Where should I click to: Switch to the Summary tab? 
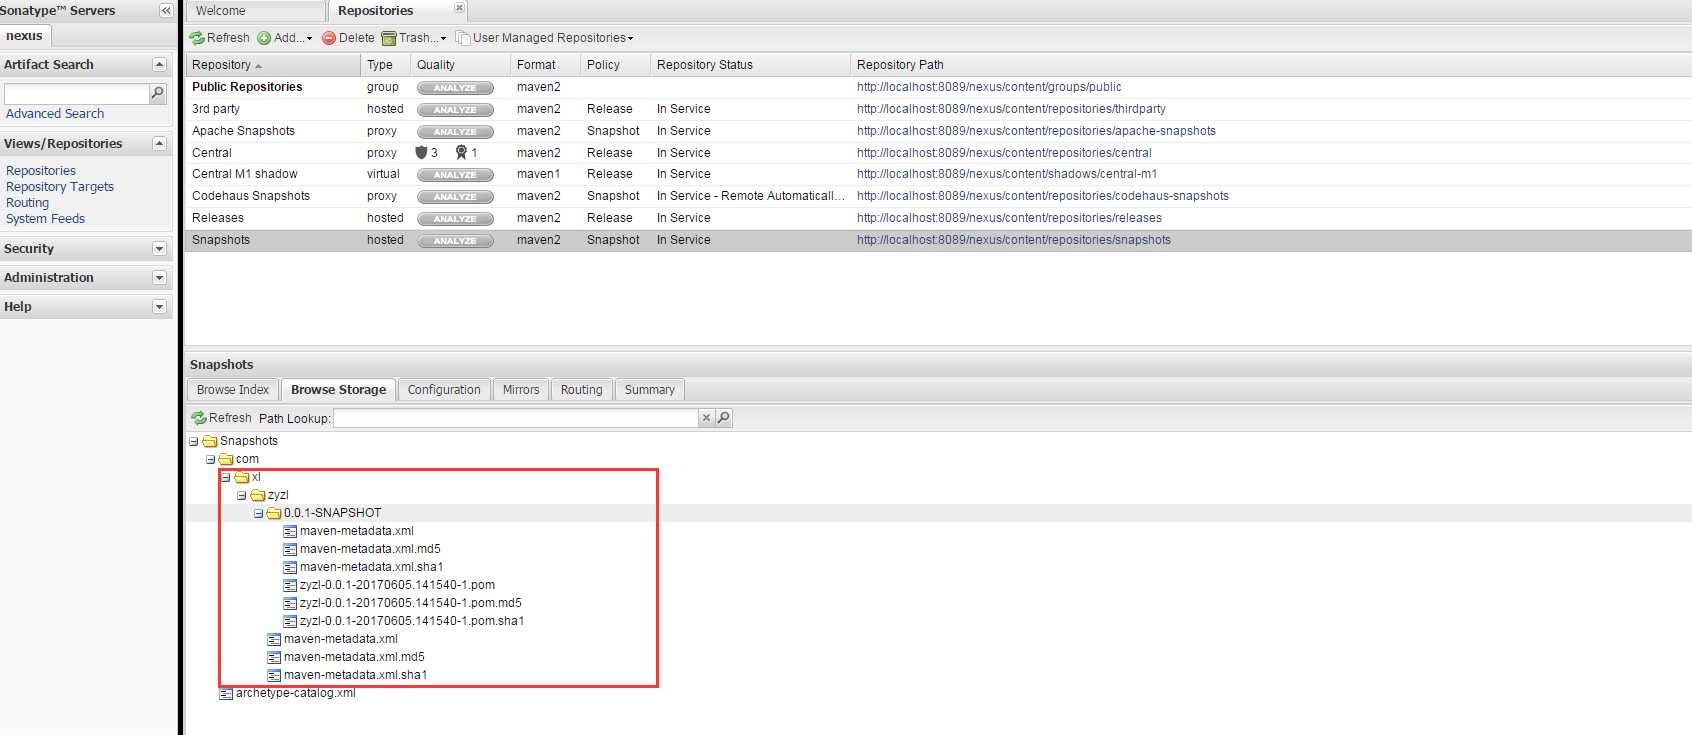tap(650, 390)
